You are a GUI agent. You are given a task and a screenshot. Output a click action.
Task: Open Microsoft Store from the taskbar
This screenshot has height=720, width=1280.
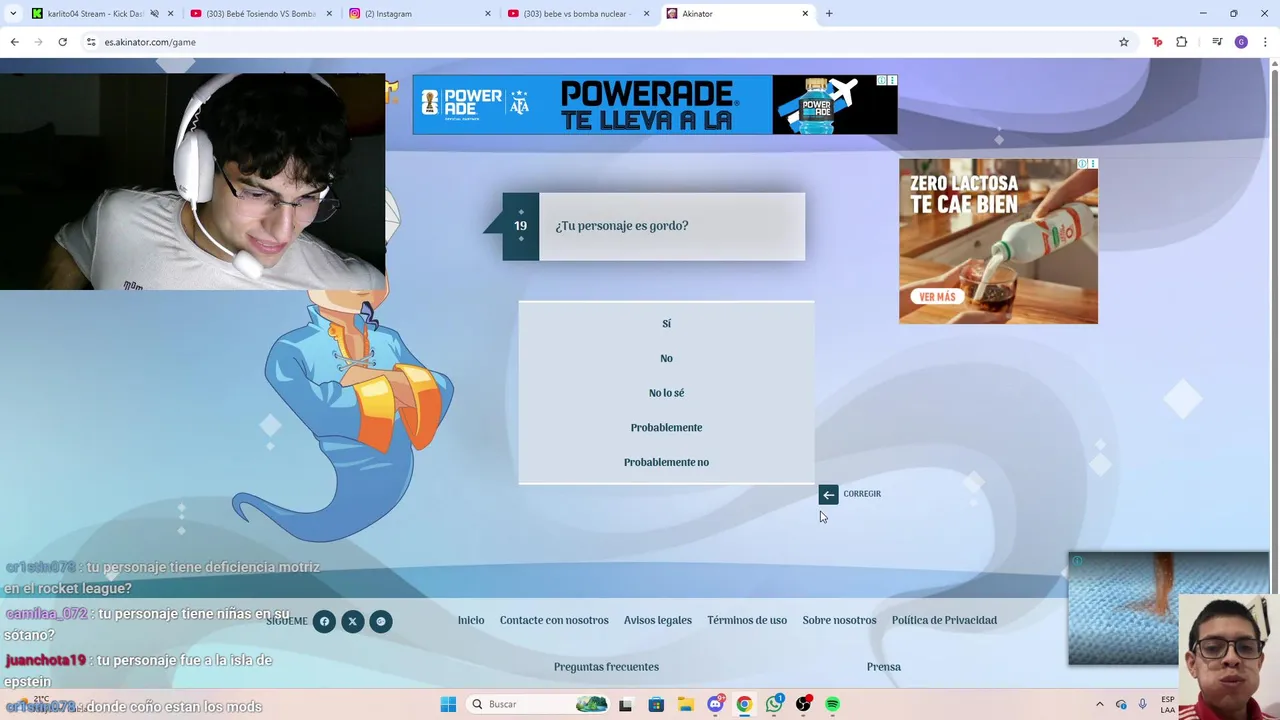click(x=656, y=704)
